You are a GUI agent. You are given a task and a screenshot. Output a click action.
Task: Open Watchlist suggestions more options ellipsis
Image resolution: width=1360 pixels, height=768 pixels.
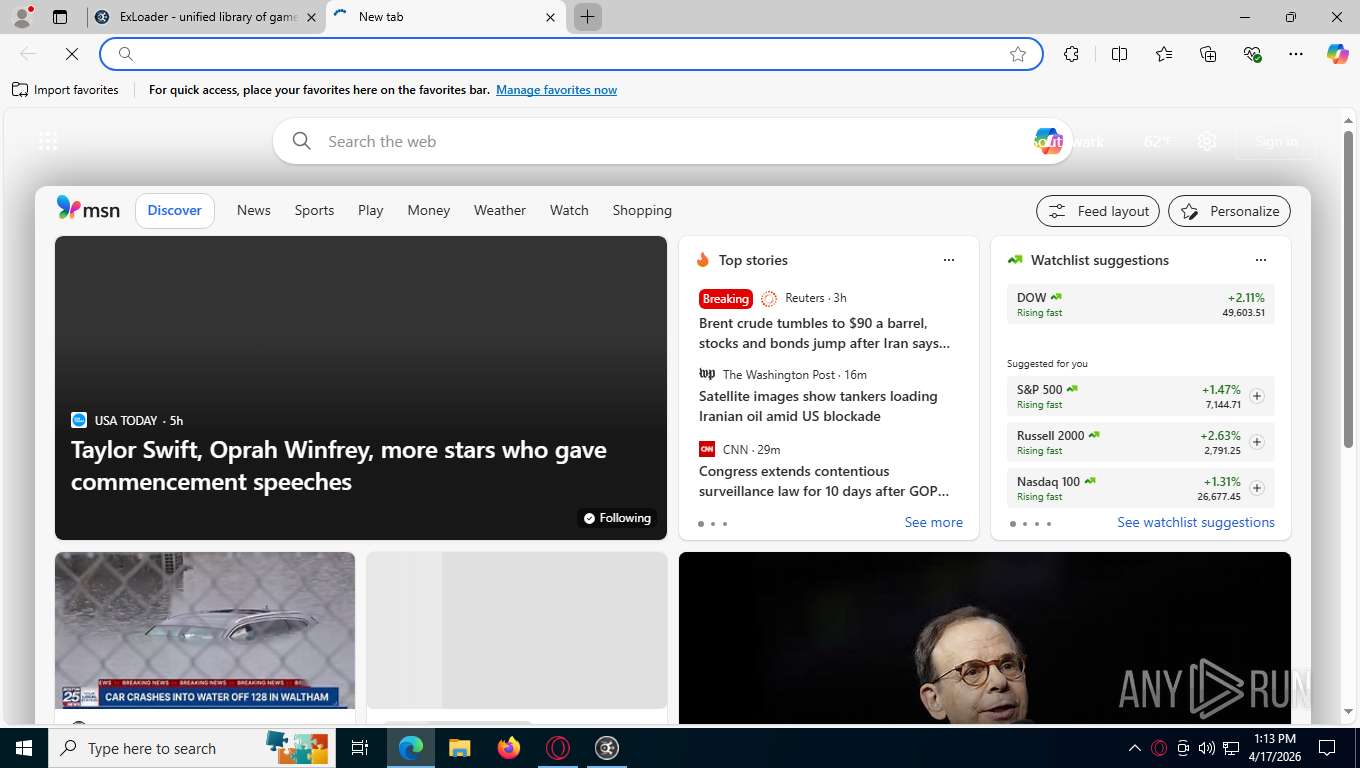tap(1261, 260)
